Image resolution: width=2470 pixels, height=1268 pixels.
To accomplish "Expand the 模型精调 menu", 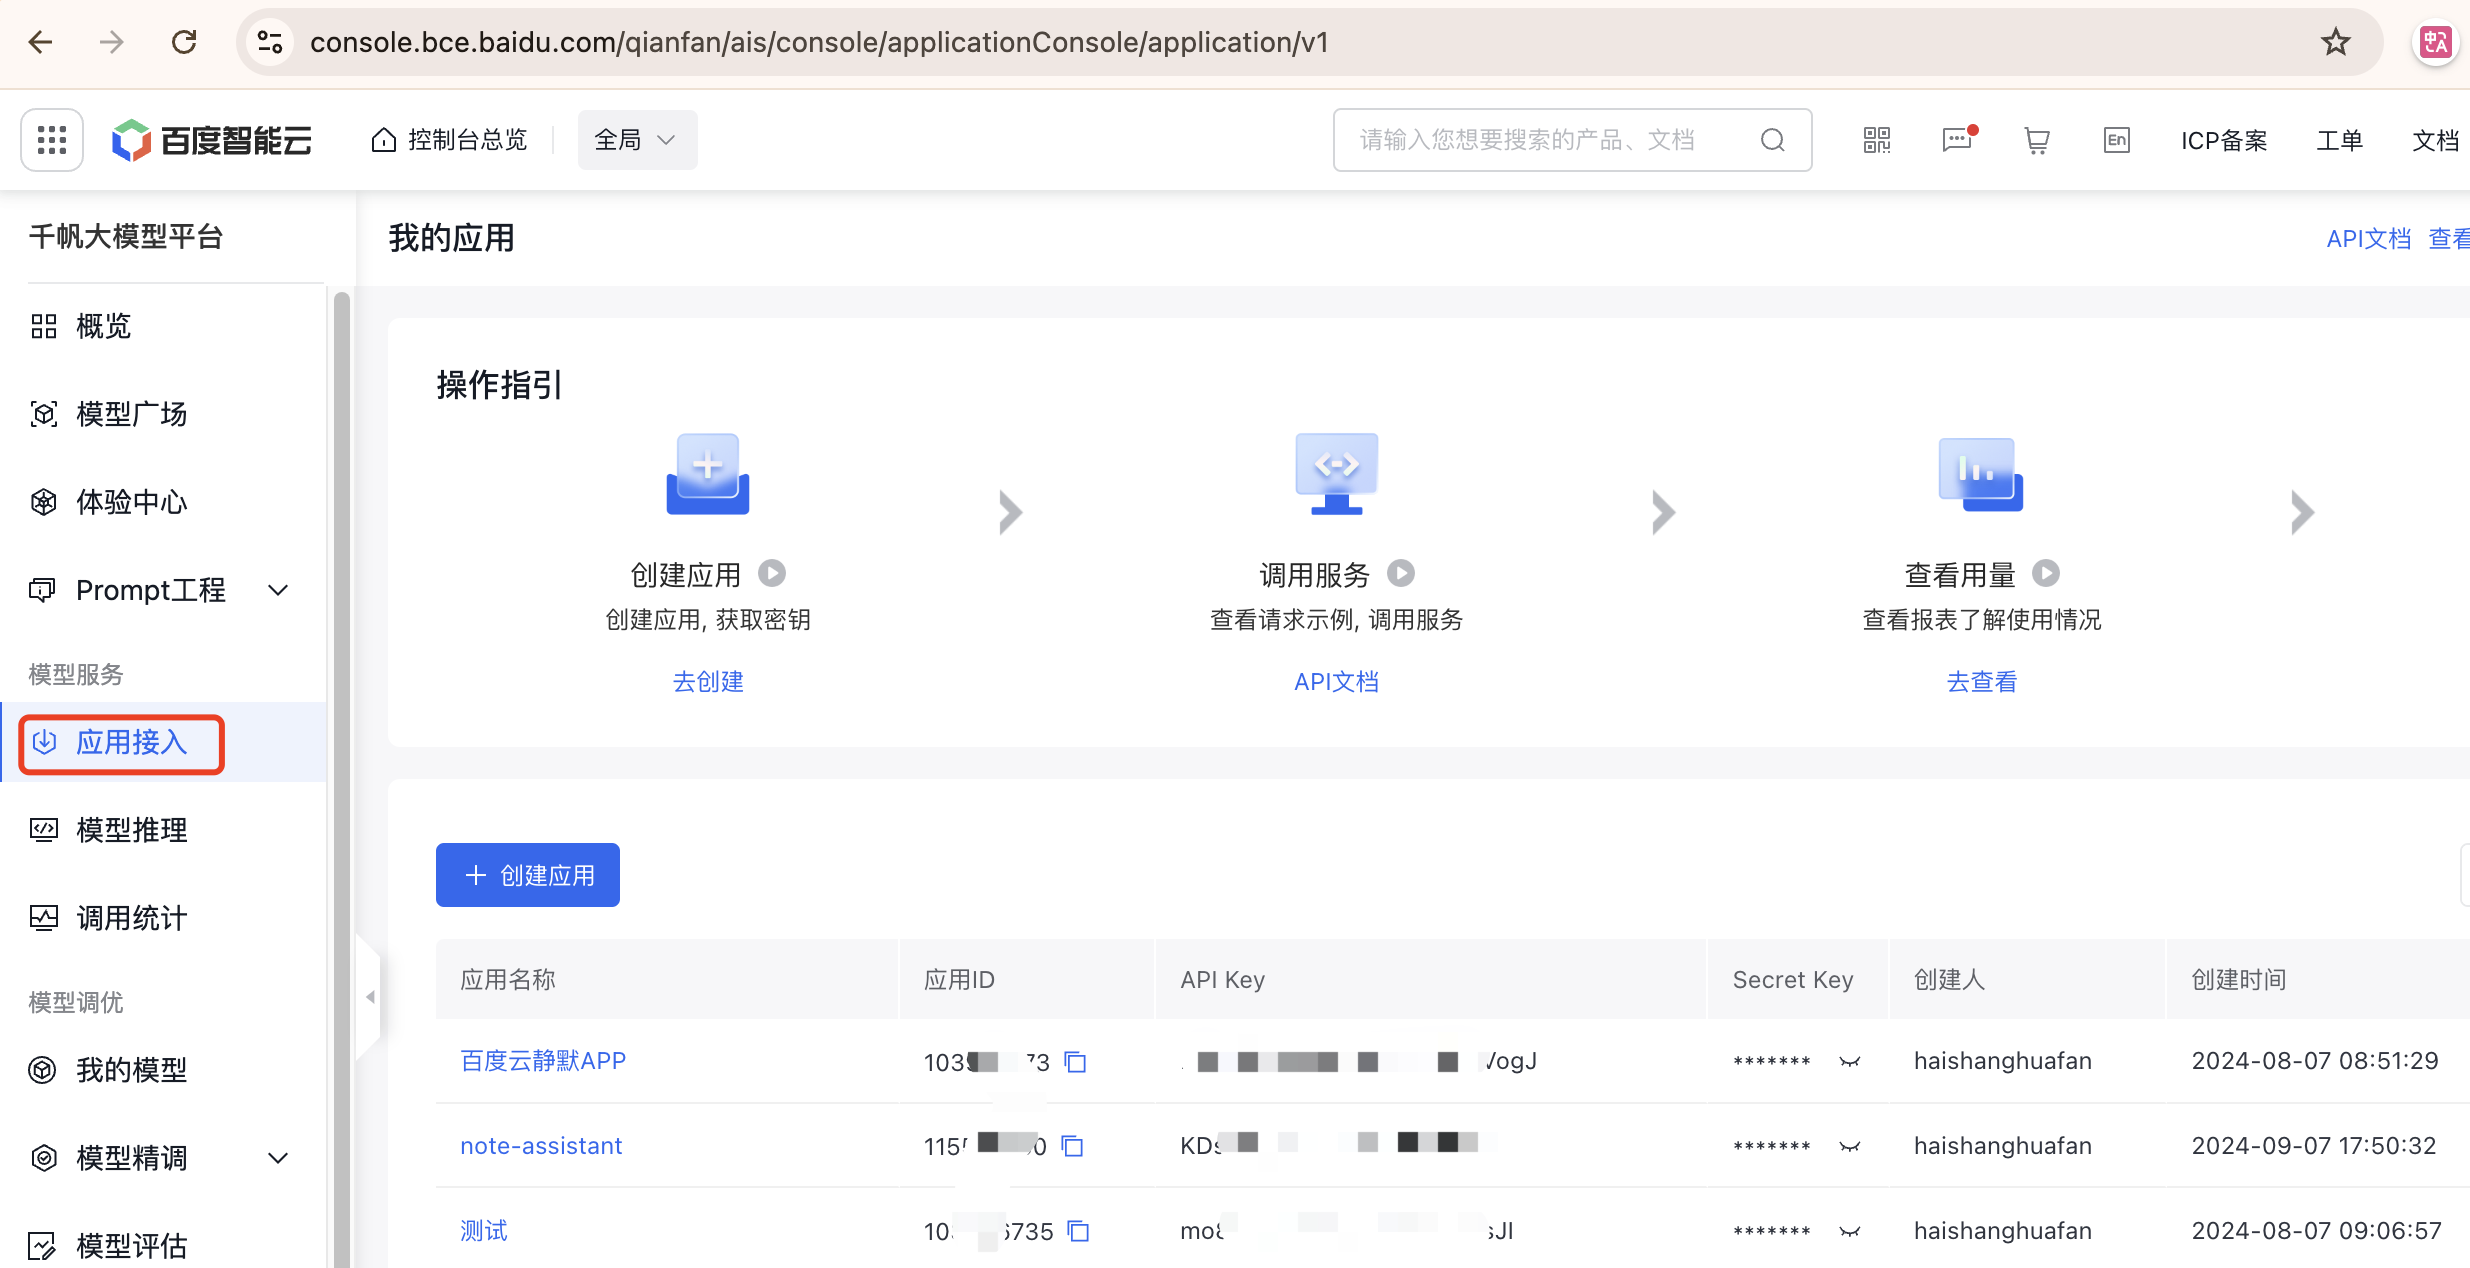I will [x=279, y=1158].
